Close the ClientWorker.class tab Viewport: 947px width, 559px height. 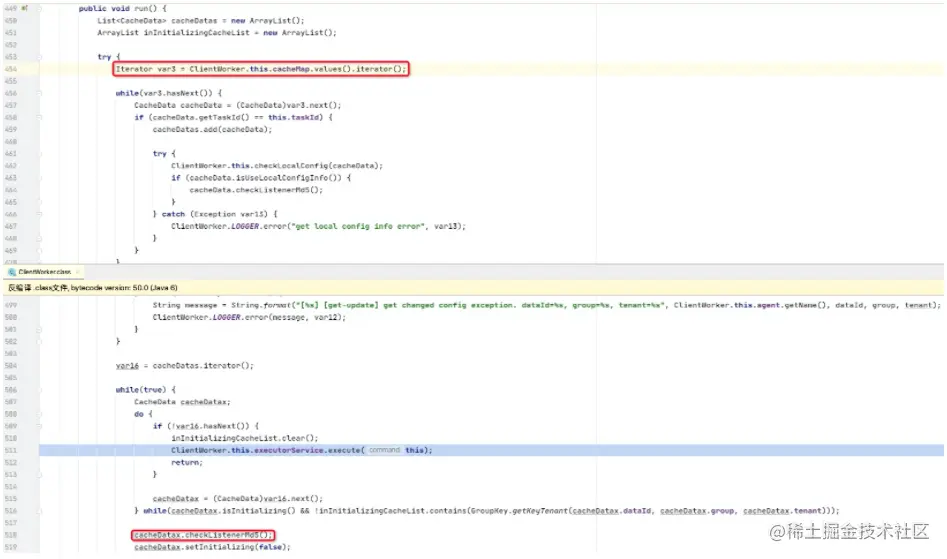click(x=79, y=272)
